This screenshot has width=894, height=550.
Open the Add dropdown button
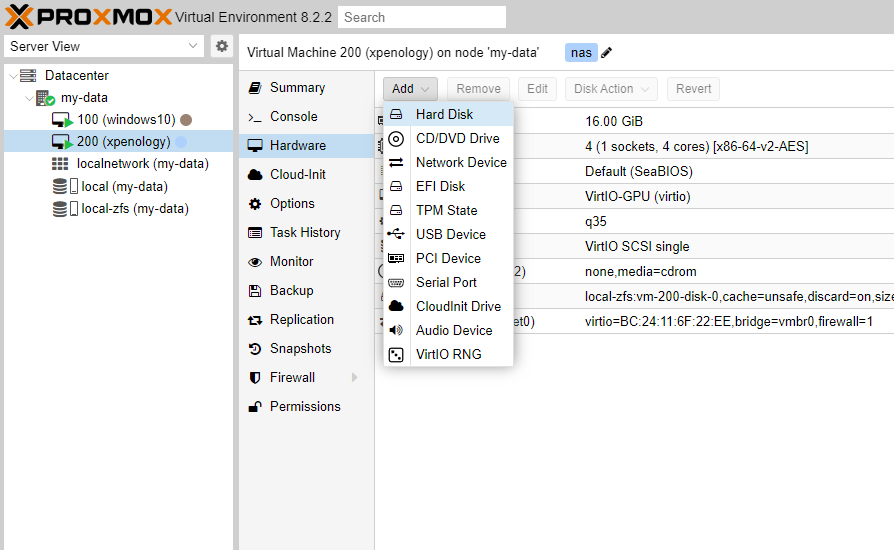[x=411, y=89]
